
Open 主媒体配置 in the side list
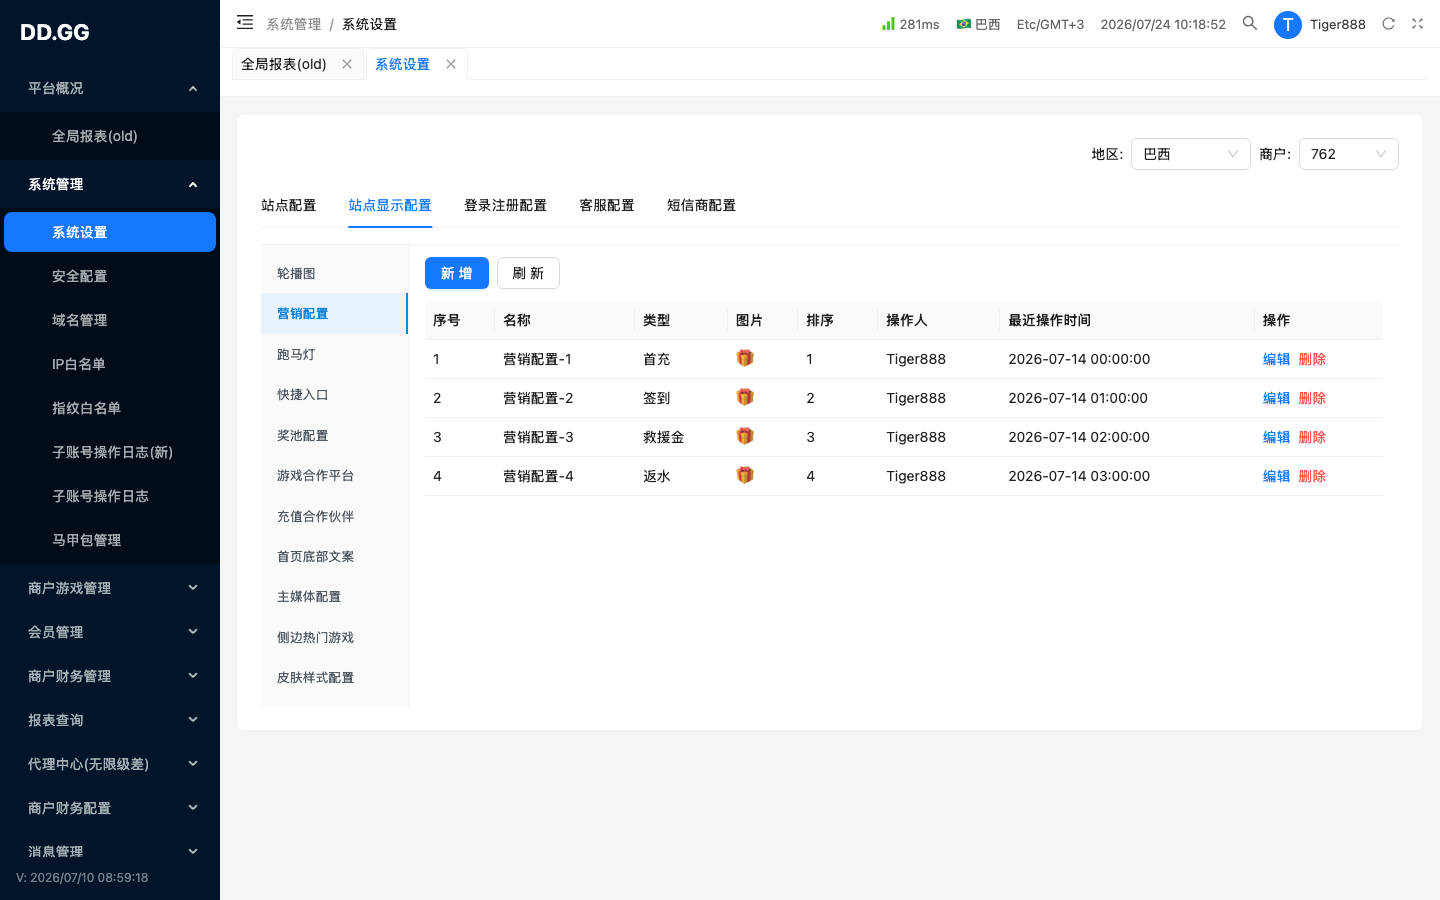[334, 596]
